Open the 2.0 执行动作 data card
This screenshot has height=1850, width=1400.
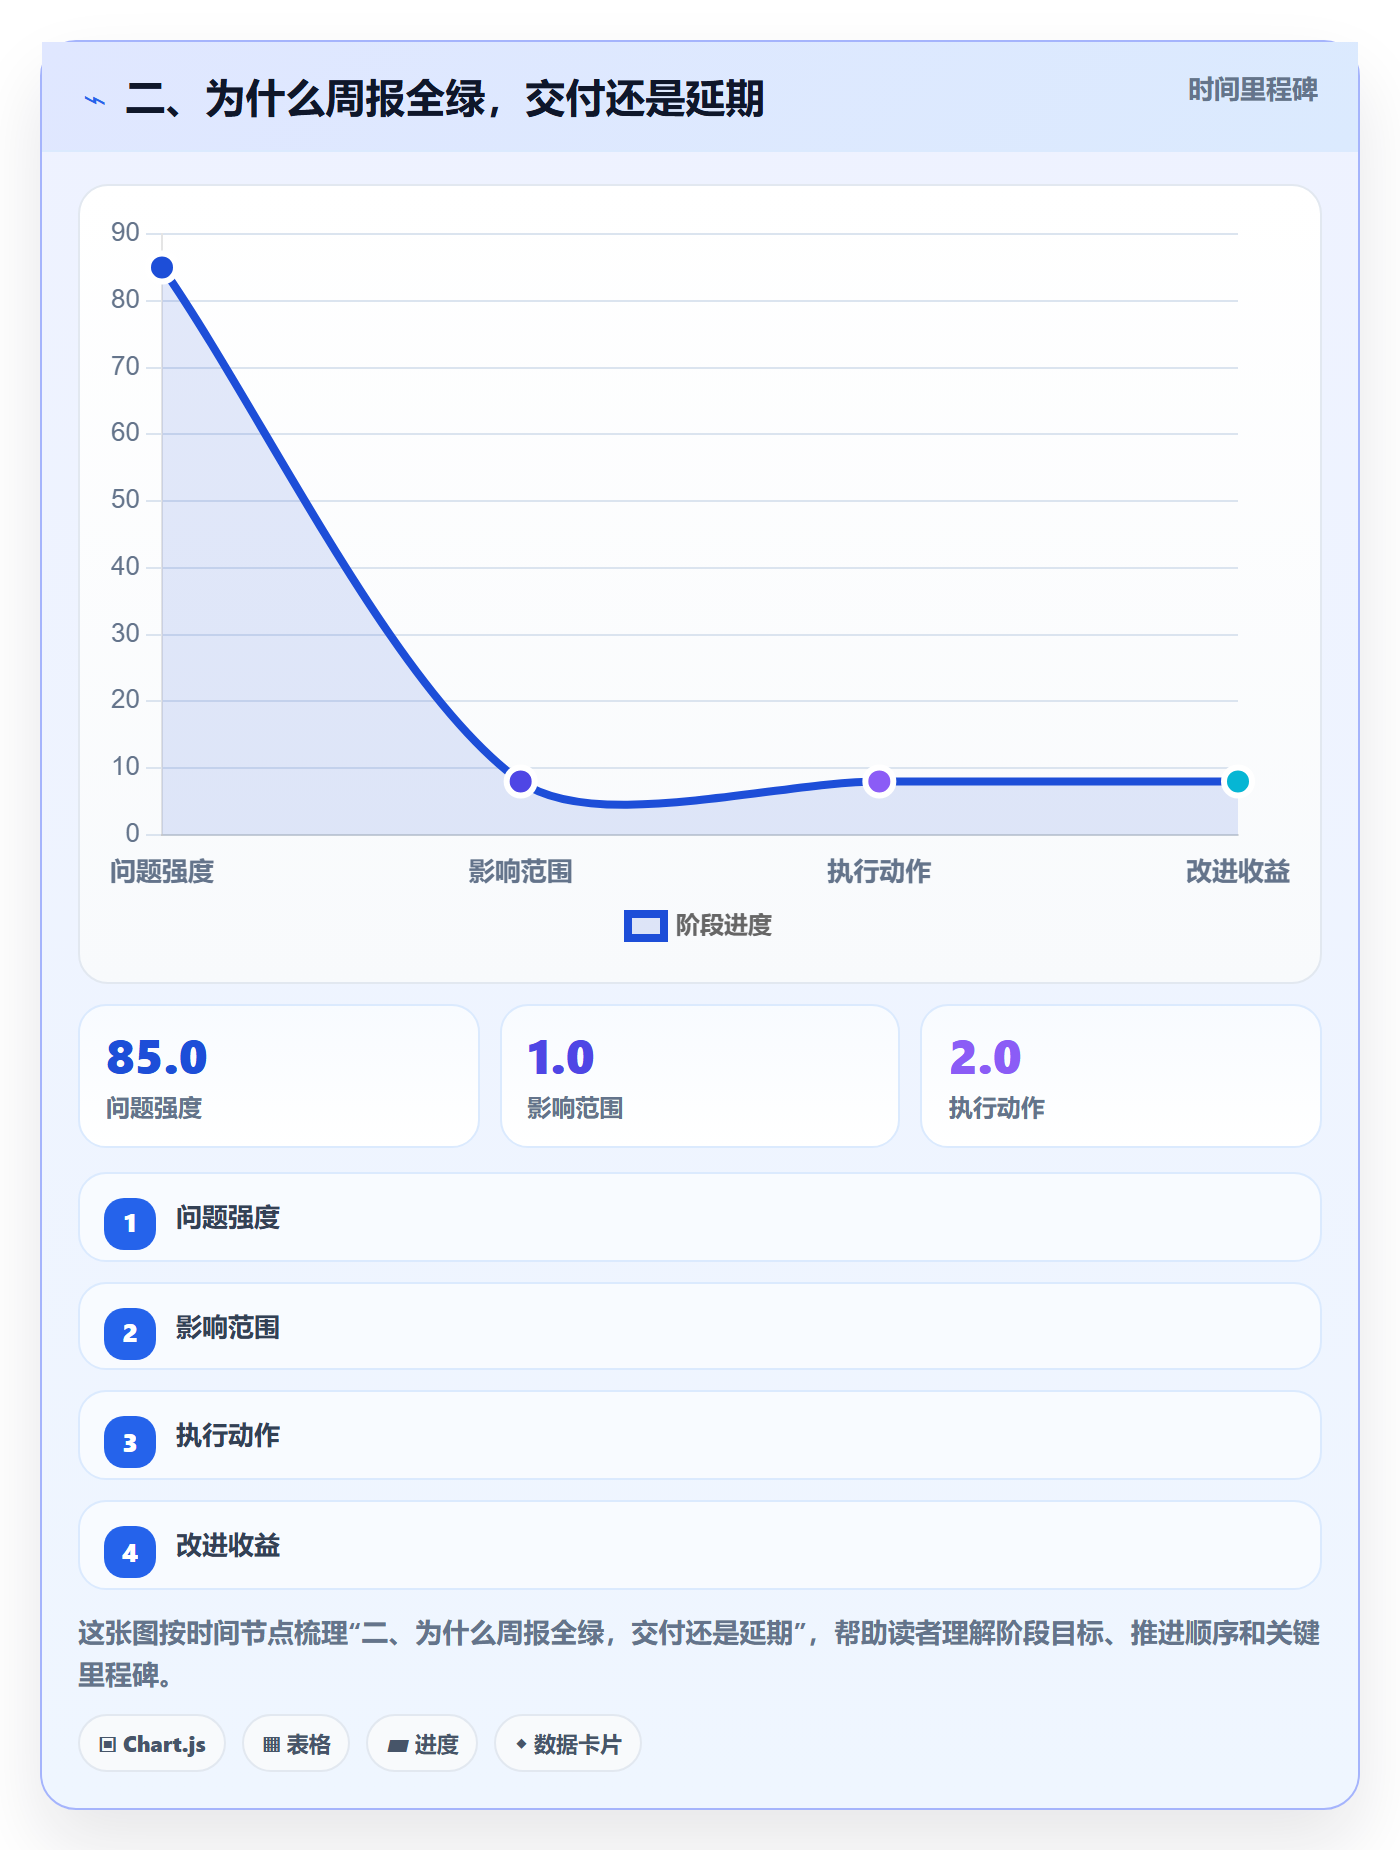point(1120,1076)
